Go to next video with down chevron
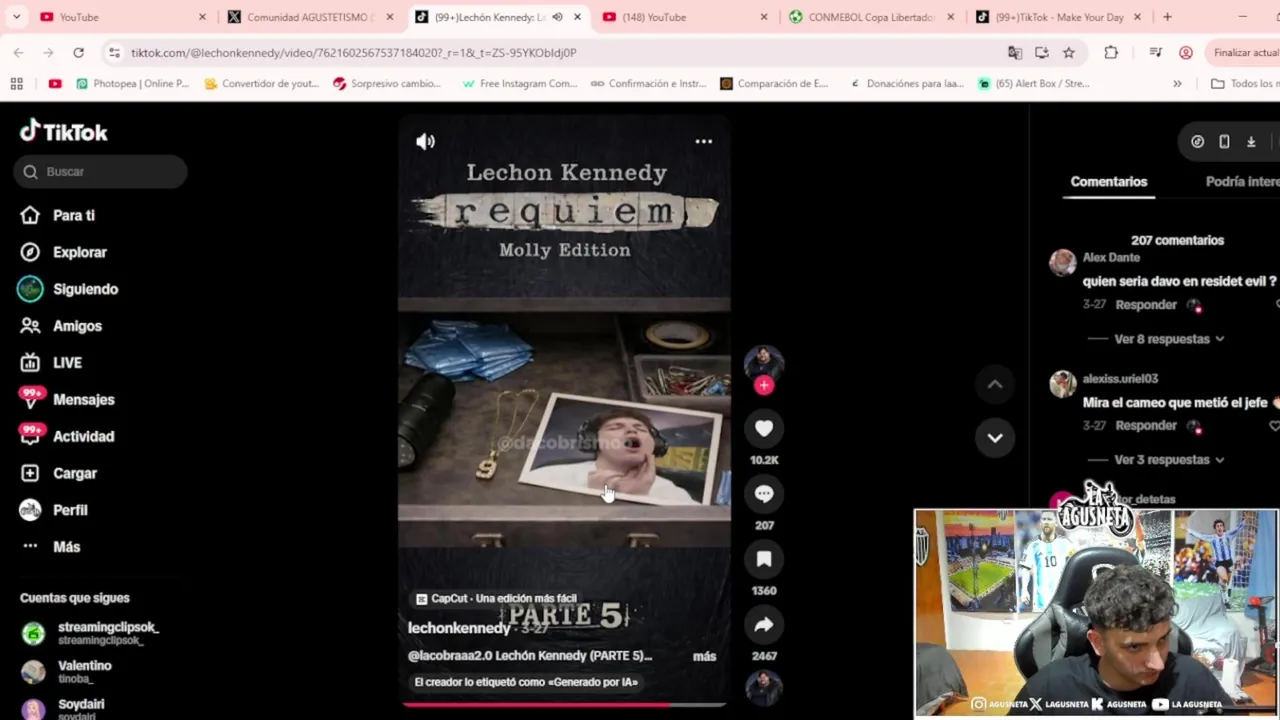This screenshot has width=1280, height=720. click(x=995, y=438)
